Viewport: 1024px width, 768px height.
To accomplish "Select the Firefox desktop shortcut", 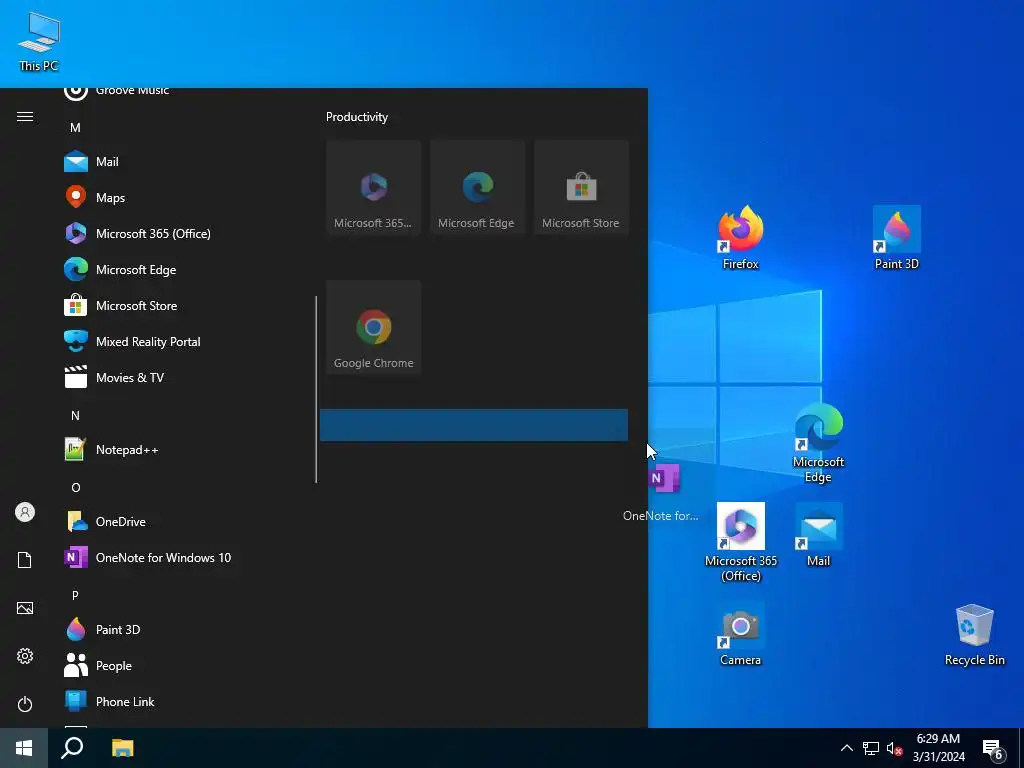I will coord(741,237).
